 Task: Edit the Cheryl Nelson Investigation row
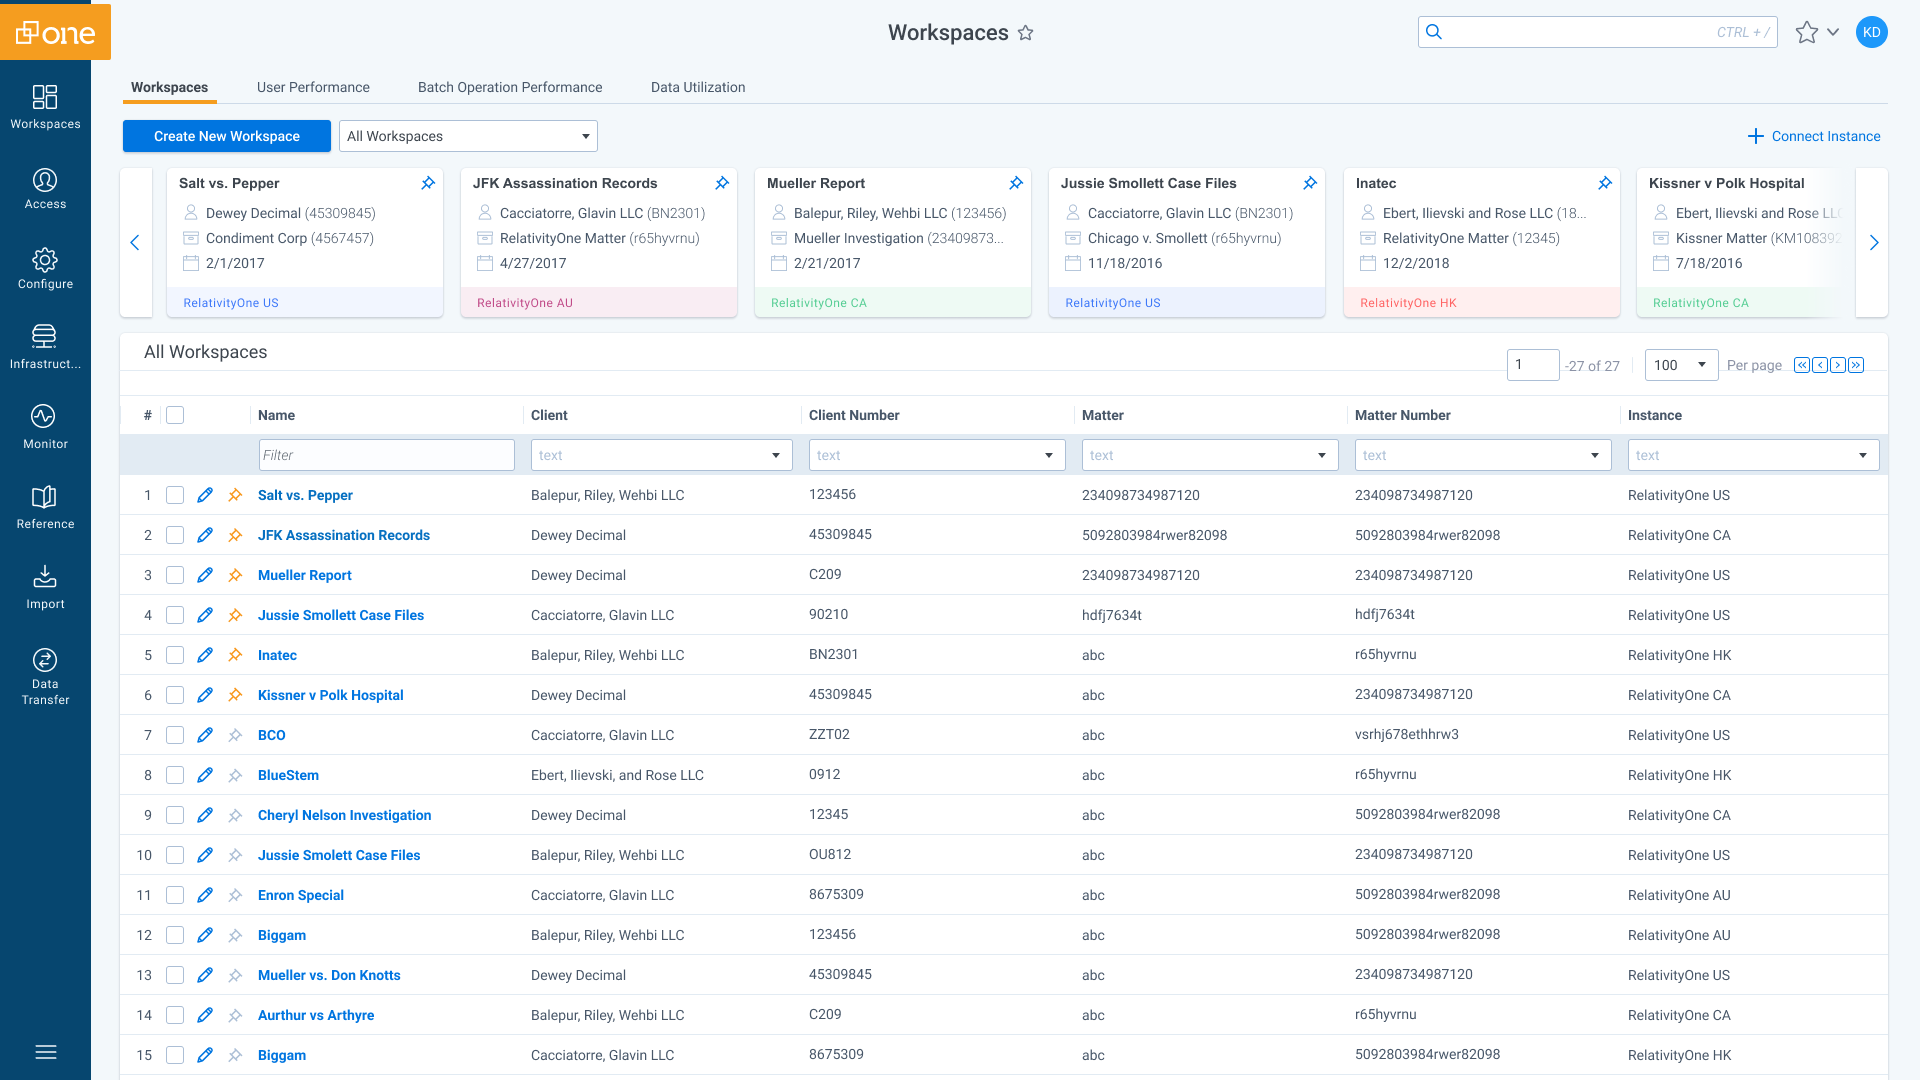(205, 815)
